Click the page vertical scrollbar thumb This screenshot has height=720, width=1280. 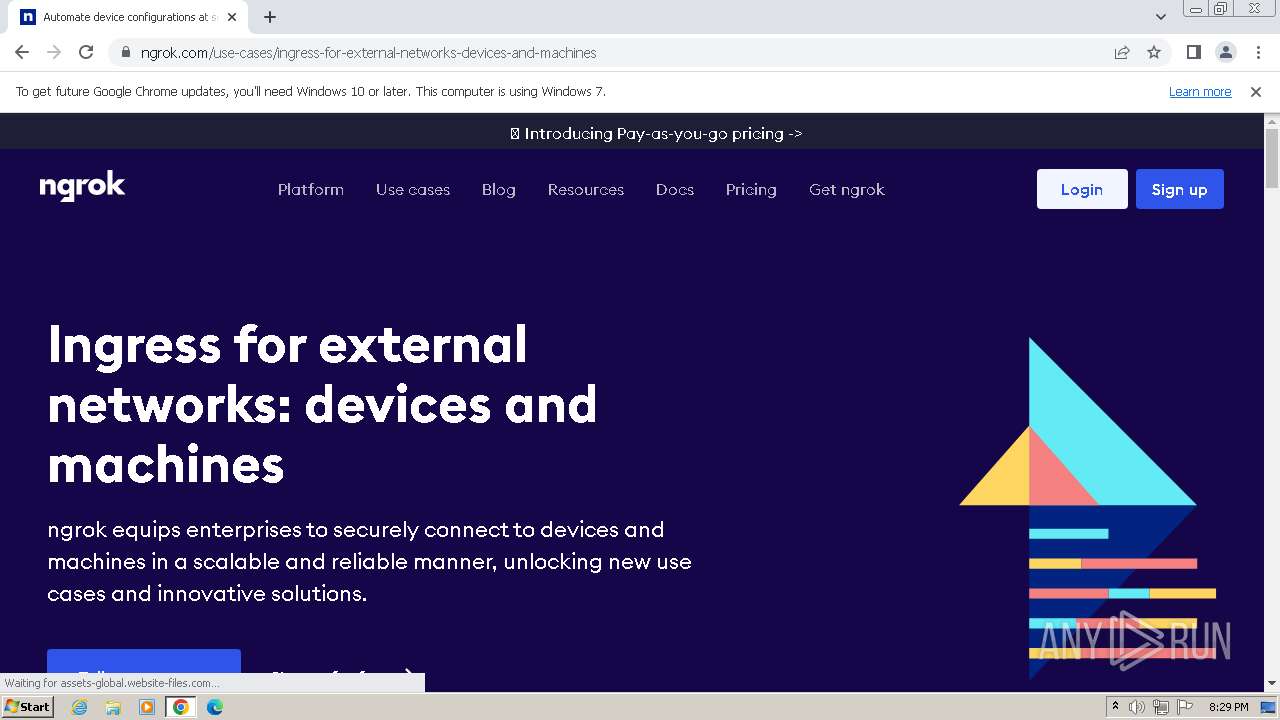click(1272, 158)
